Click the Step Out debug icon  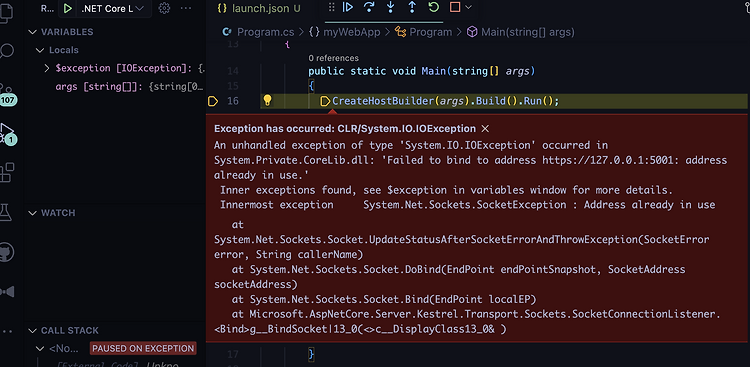(412, 7)
